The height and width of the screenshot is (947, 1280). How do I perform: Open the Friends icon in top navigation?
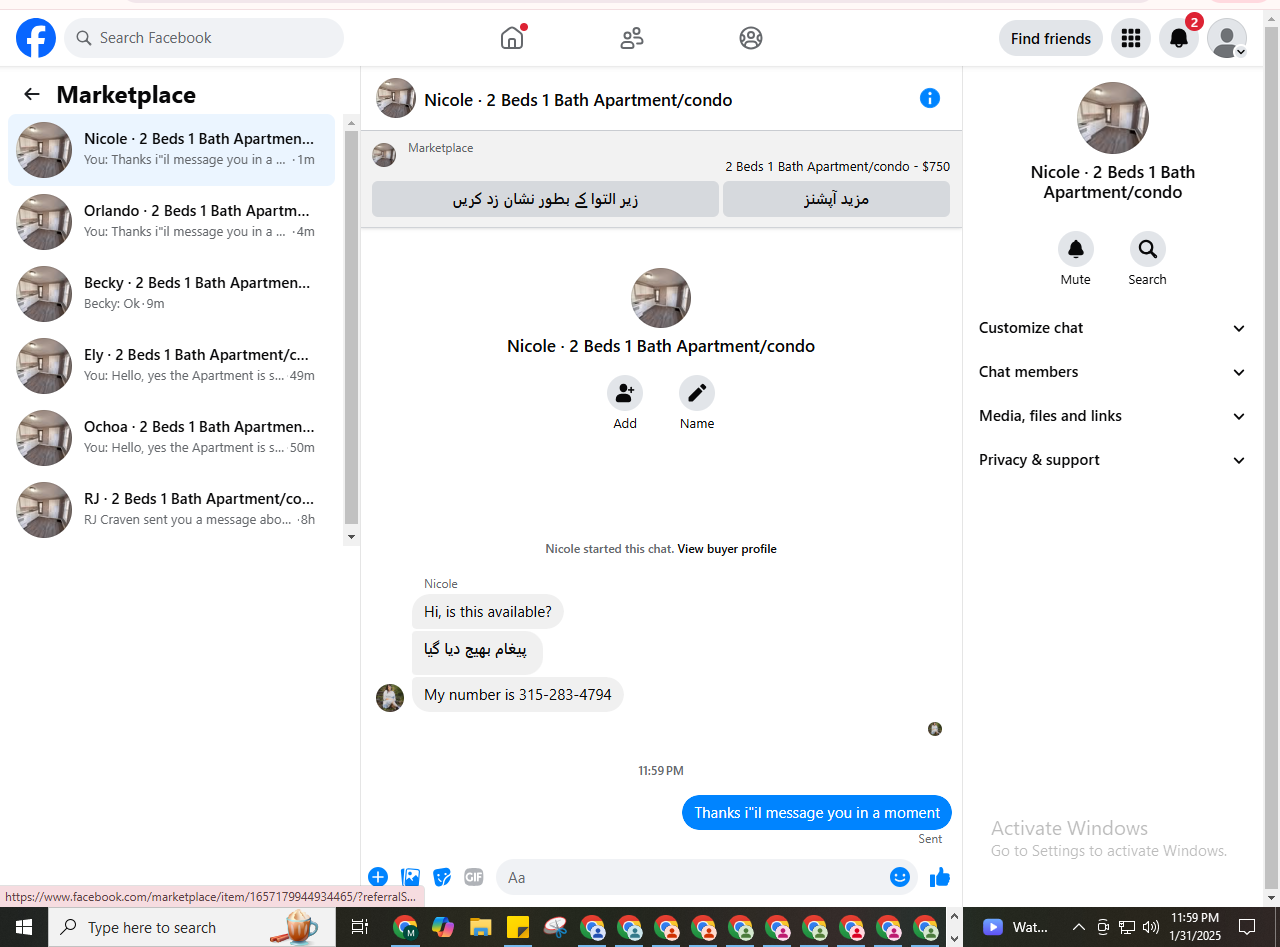(x=632, y=38)
